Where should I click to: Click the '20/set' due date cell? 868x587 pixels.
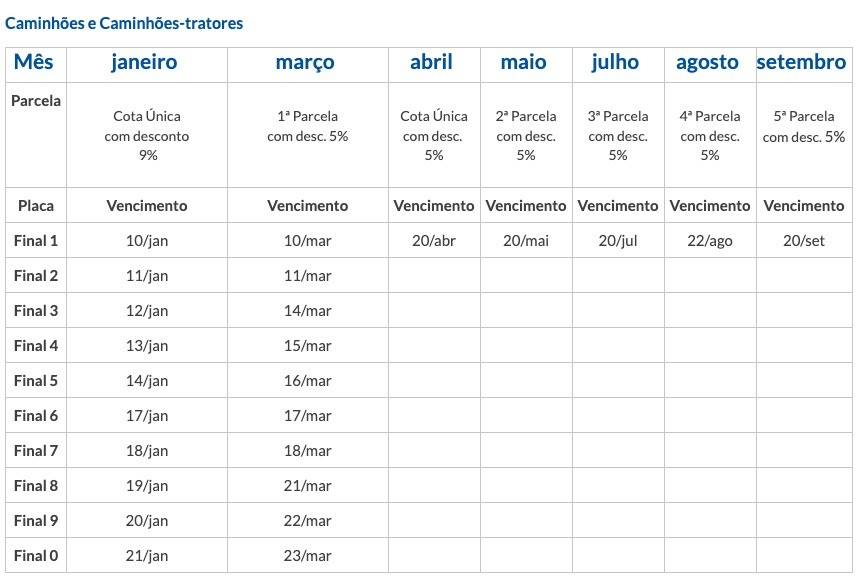803,241
